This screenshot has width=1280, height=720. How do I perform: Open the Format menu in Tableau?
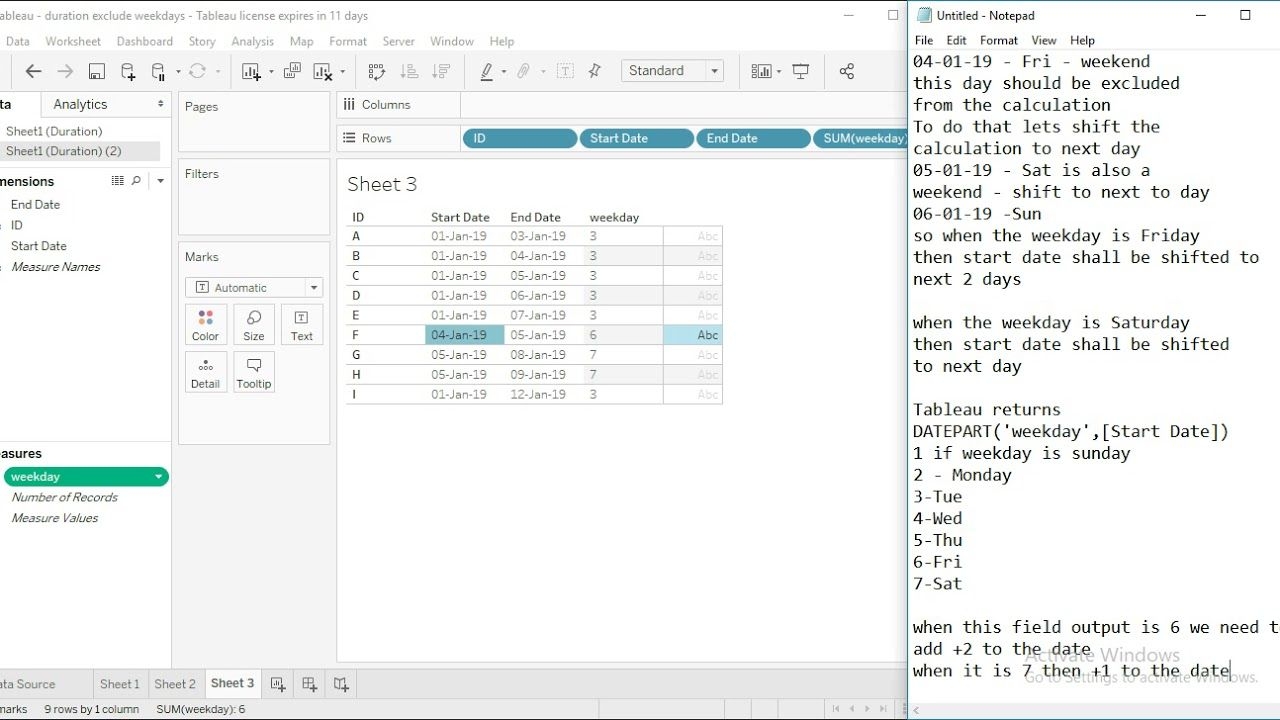pos(348,41)
